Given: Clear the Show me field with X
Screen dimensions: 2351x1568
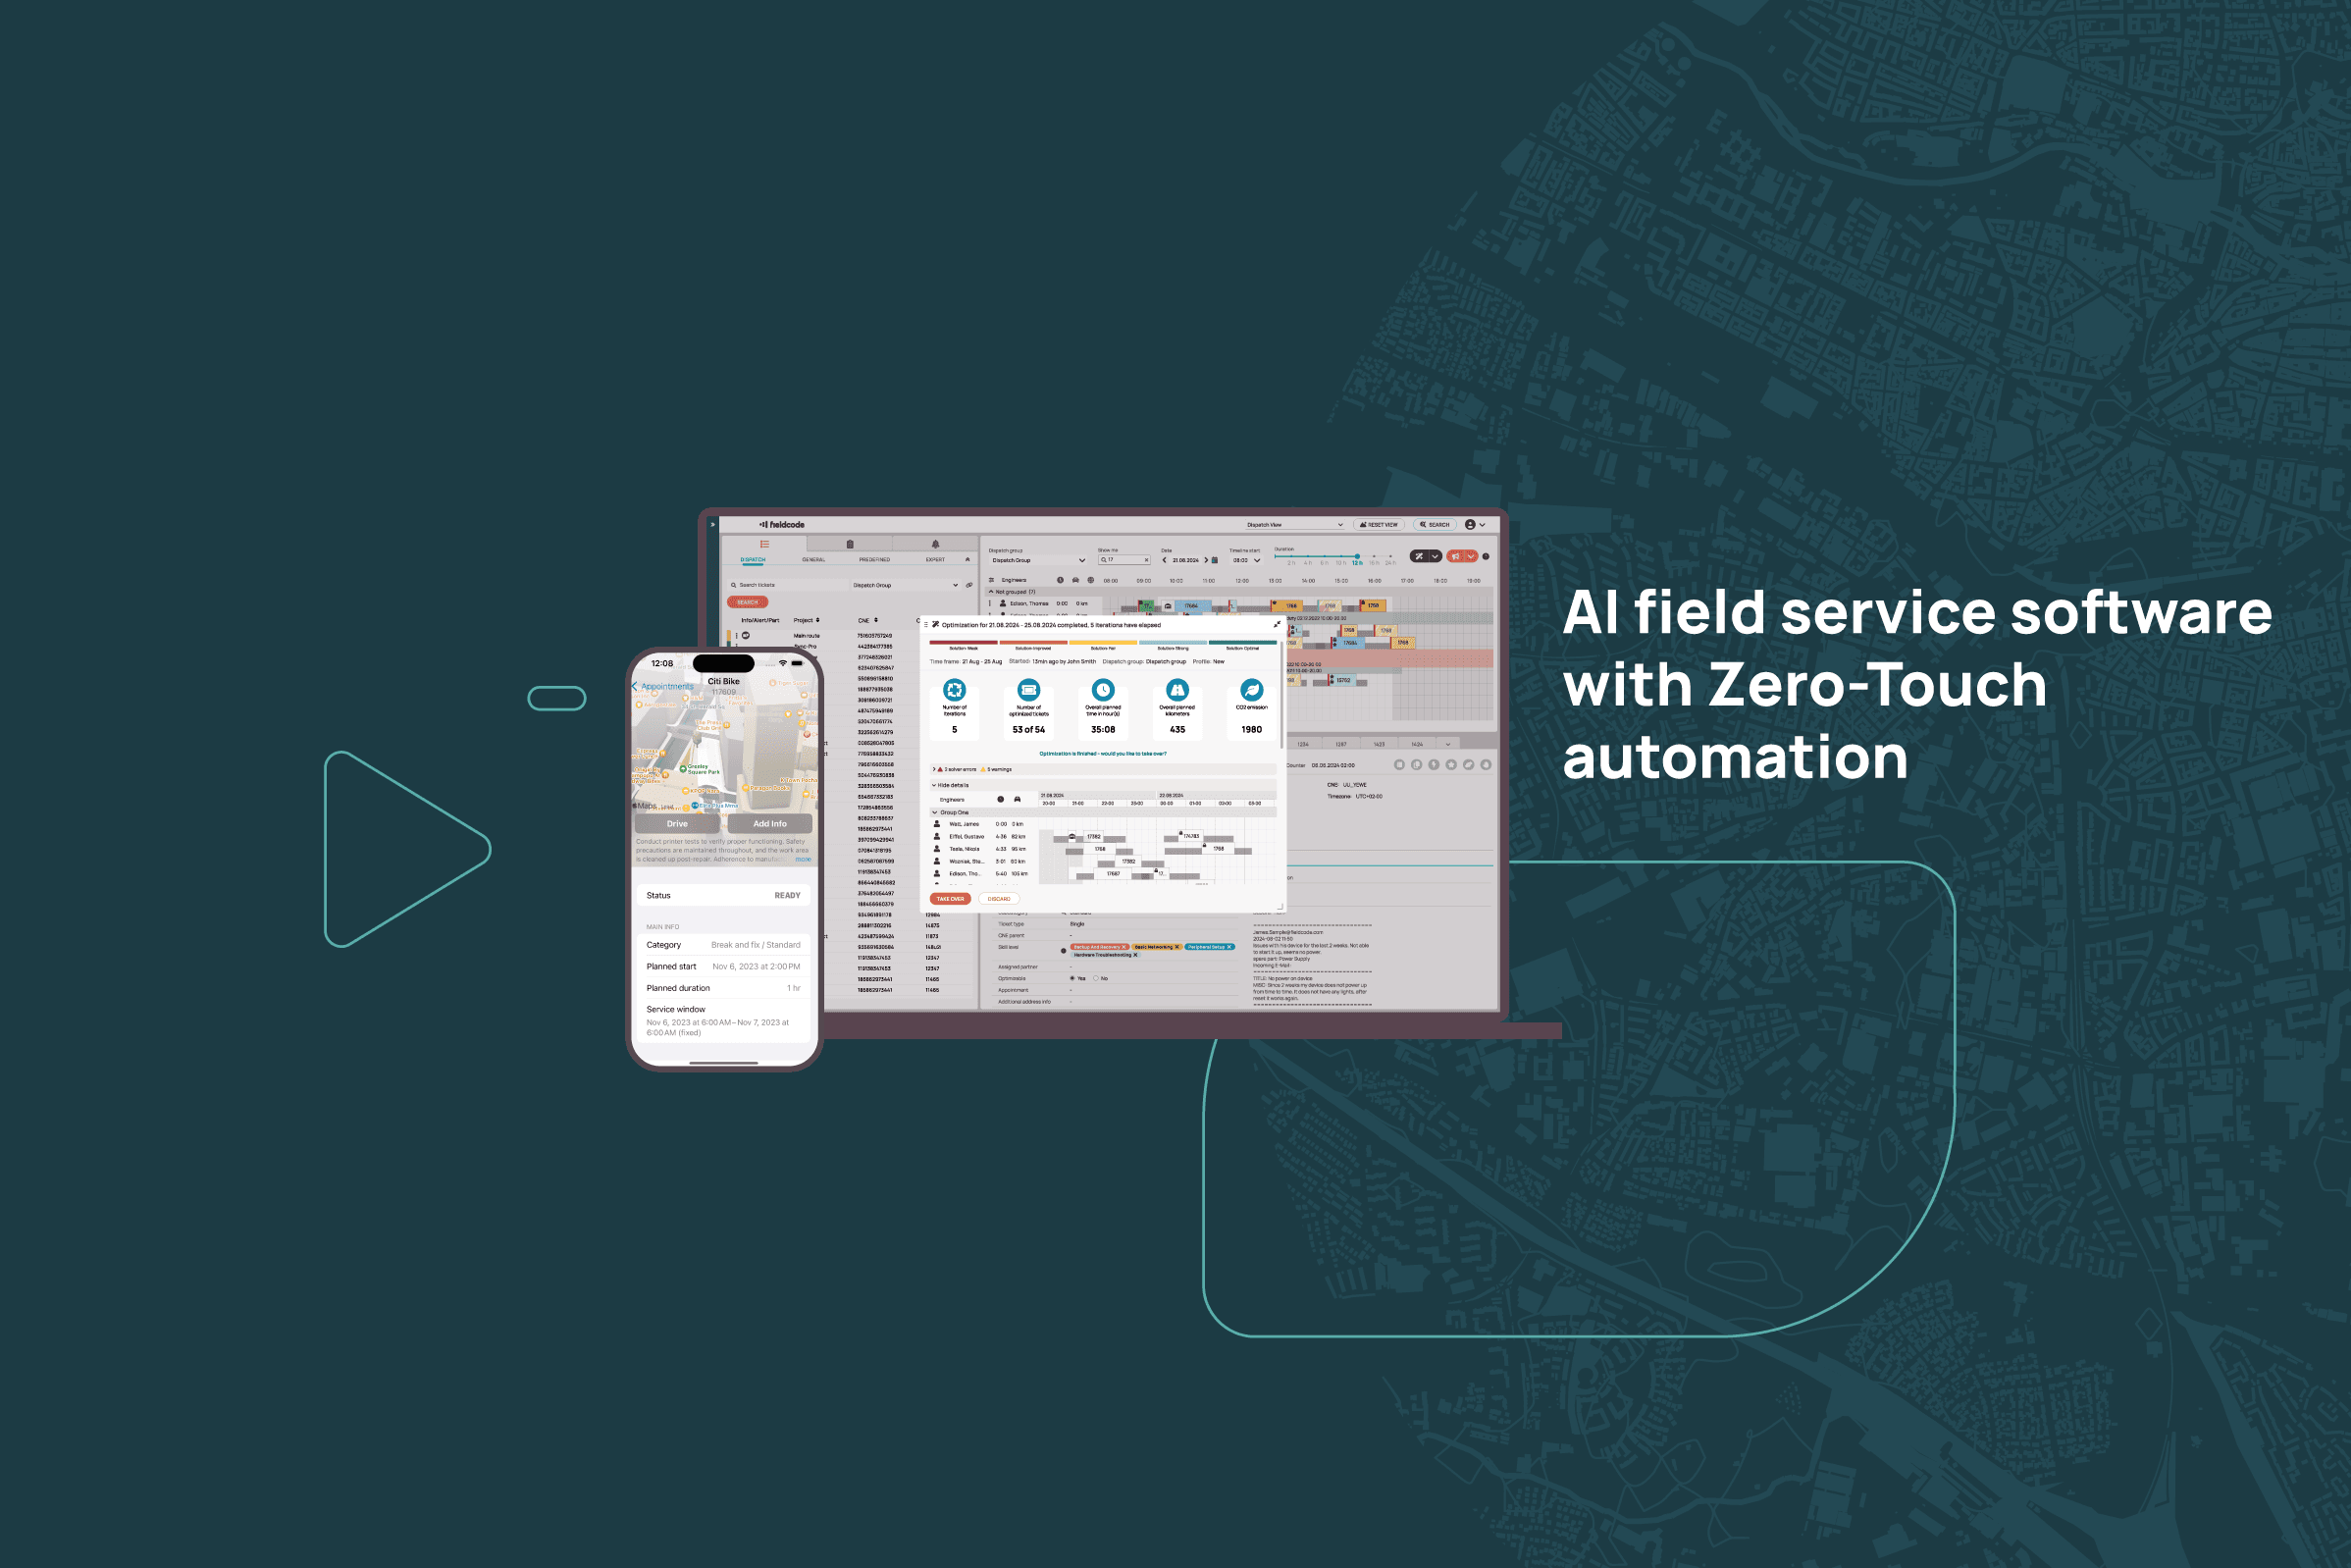Looking at the screenshot, I should point(1146,560).
